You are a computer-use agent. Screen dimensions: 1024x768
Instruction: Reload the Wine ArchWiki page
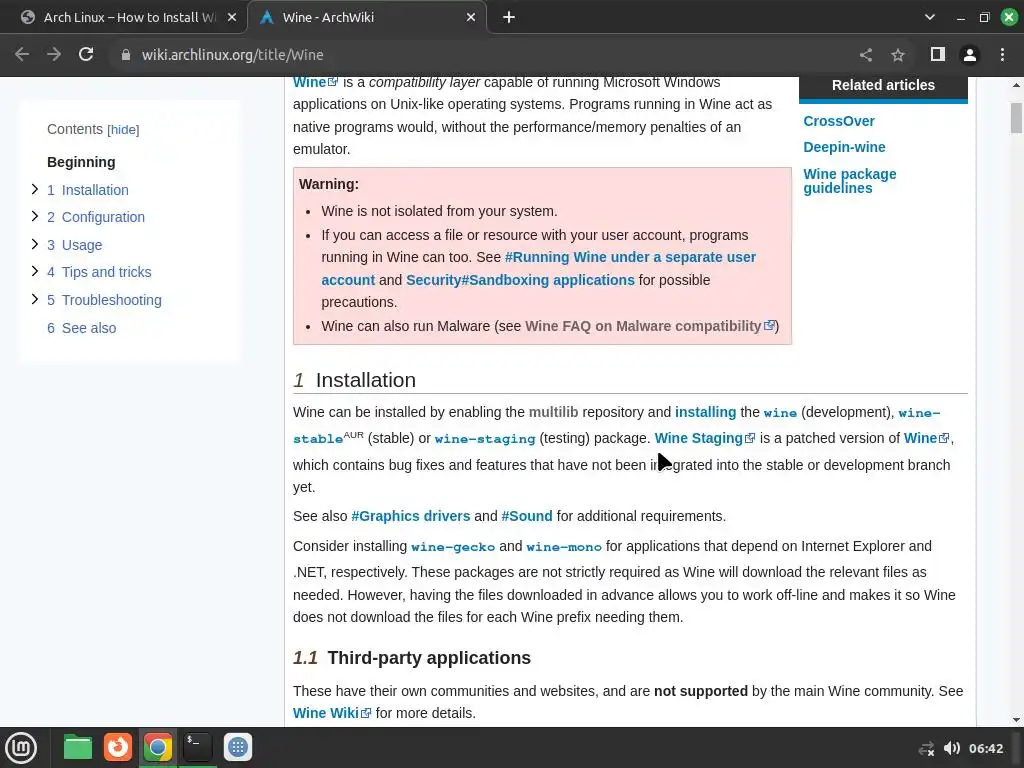coord(86,55)
